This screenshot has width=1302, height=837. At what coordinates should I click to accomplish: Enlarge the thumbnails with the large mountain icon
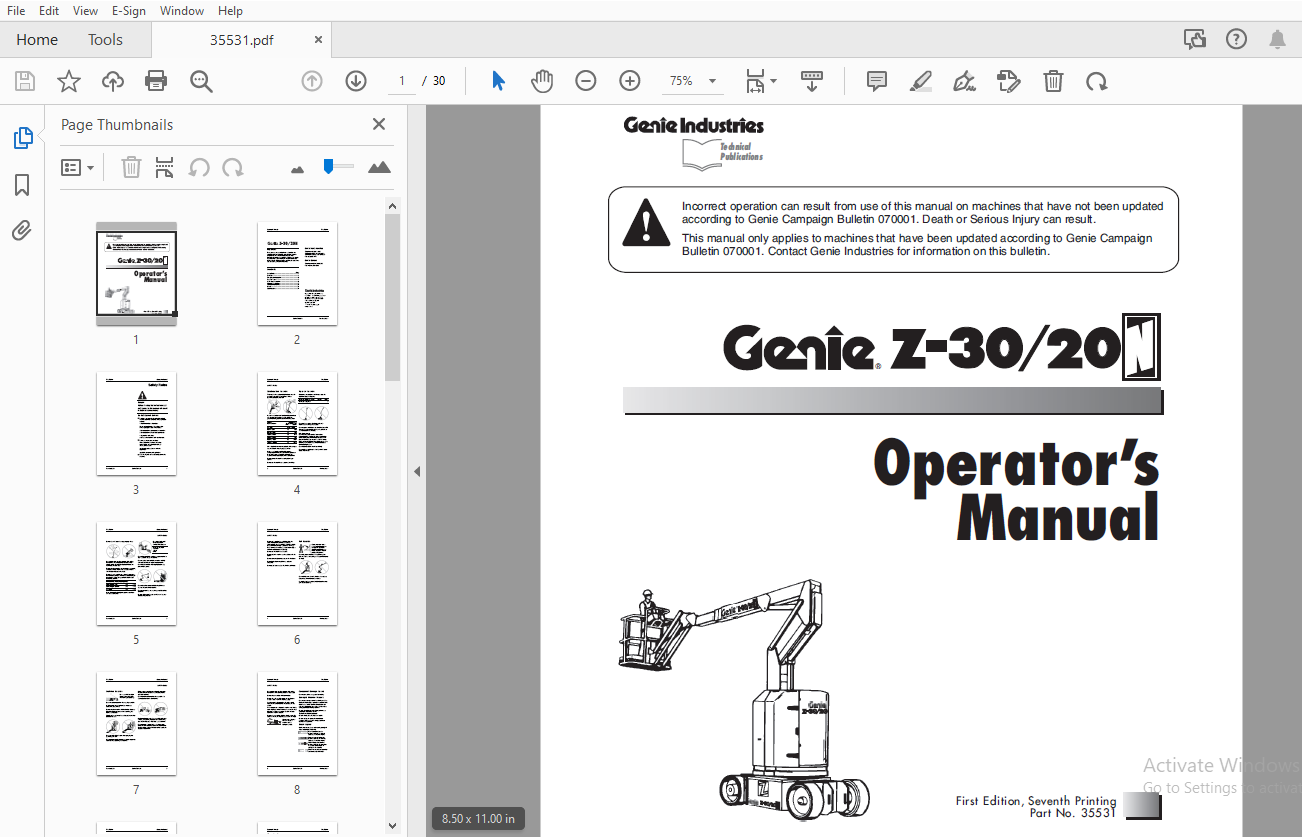tap(379, 167)
